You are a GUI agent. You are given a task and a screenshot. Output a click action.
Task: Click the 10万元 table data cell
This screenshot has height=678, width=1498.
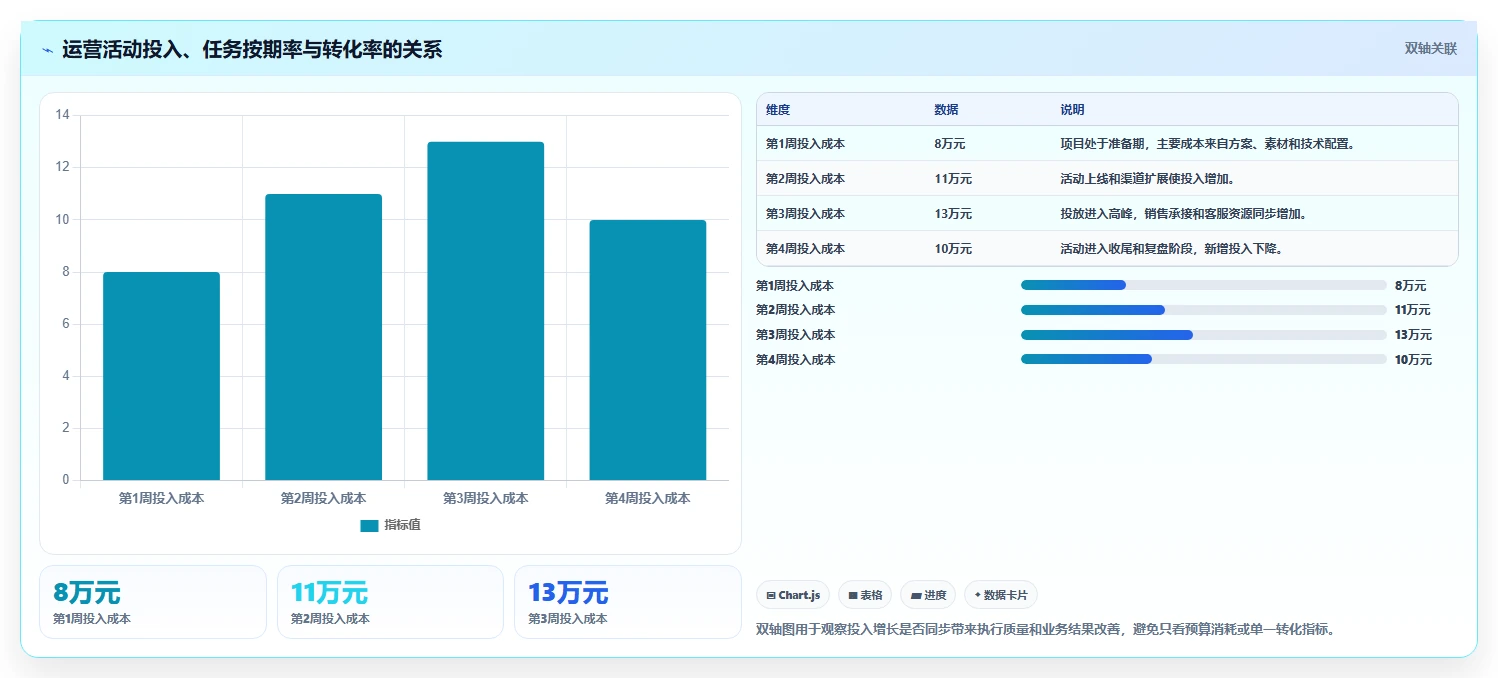953,249
